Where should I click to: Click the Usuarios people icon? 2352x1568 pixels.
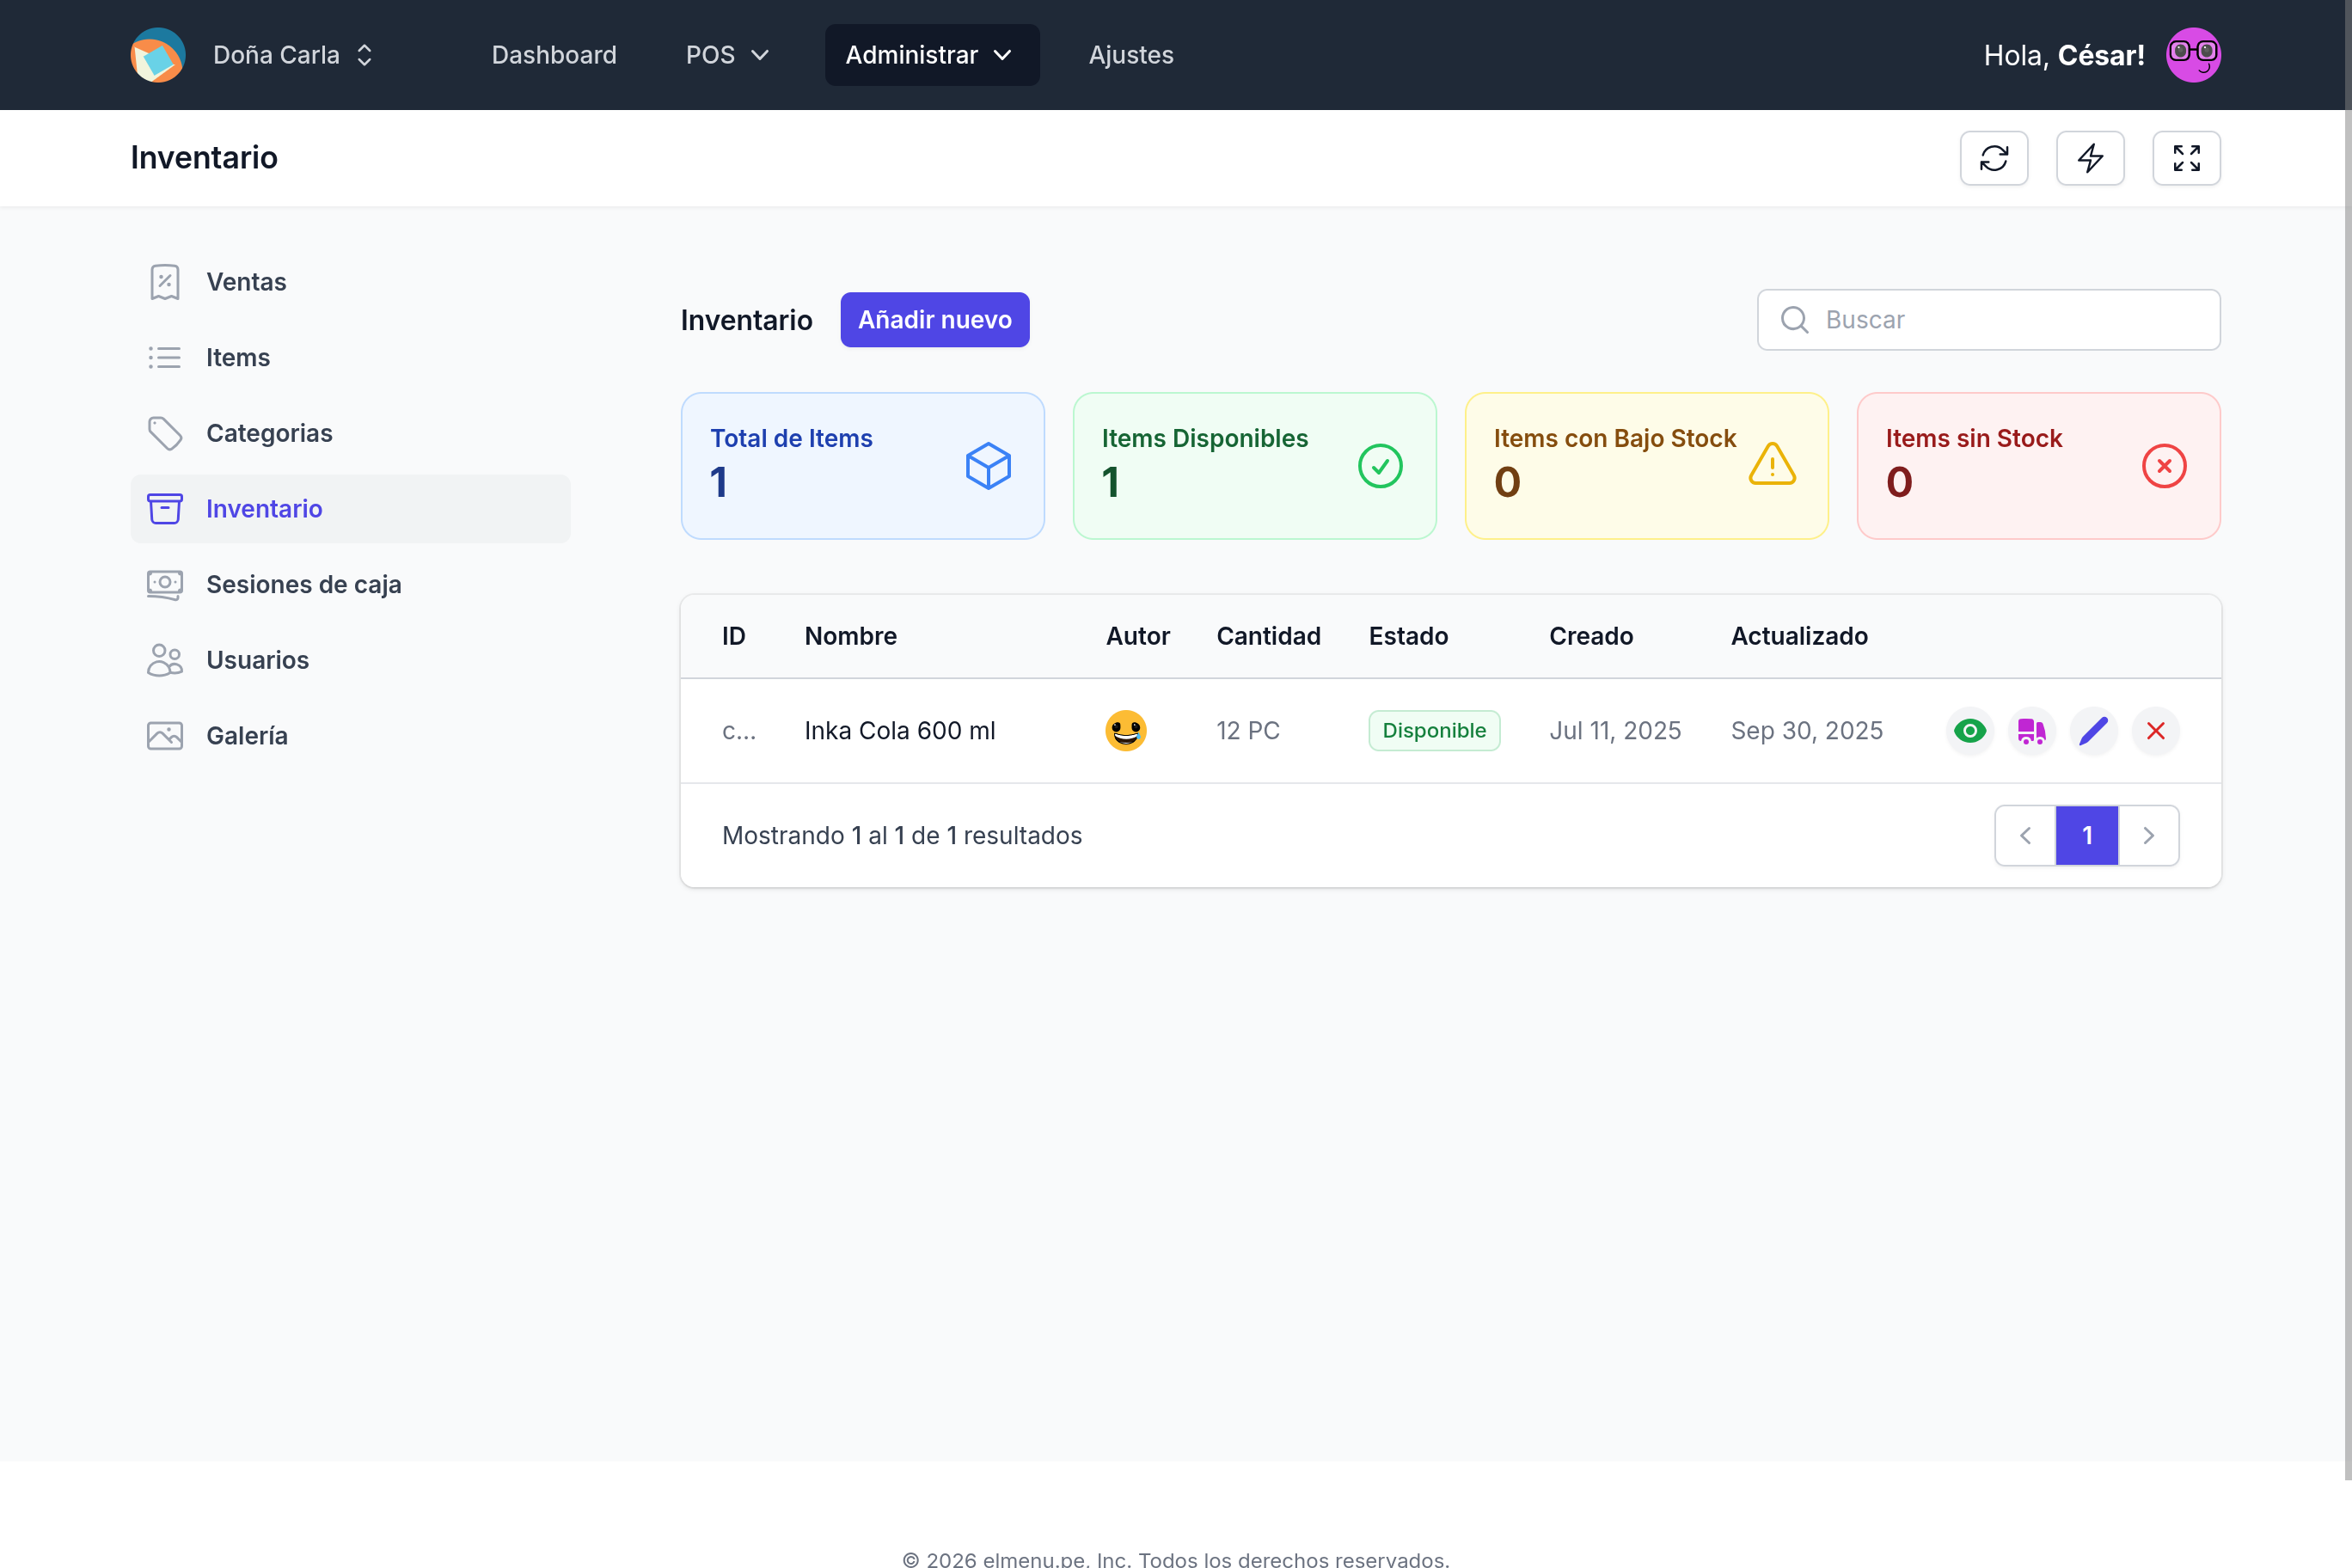pyautogui.click(x=165, y=660)
